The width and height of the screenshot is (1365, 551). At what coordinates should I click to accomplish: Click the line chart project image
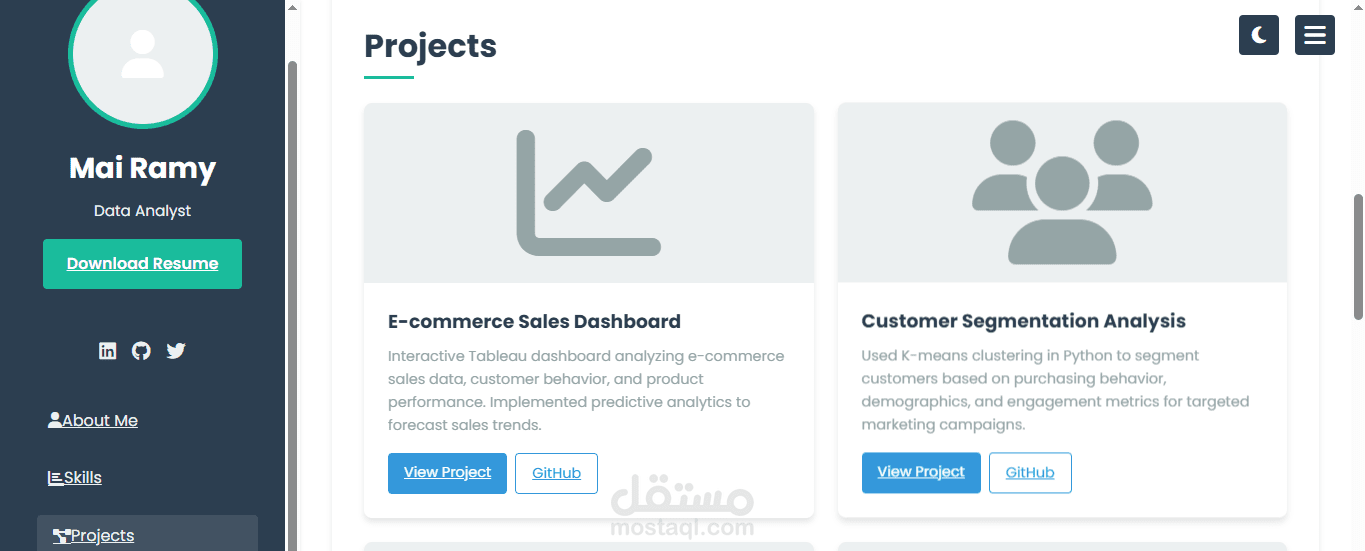(x=588, y=193)
